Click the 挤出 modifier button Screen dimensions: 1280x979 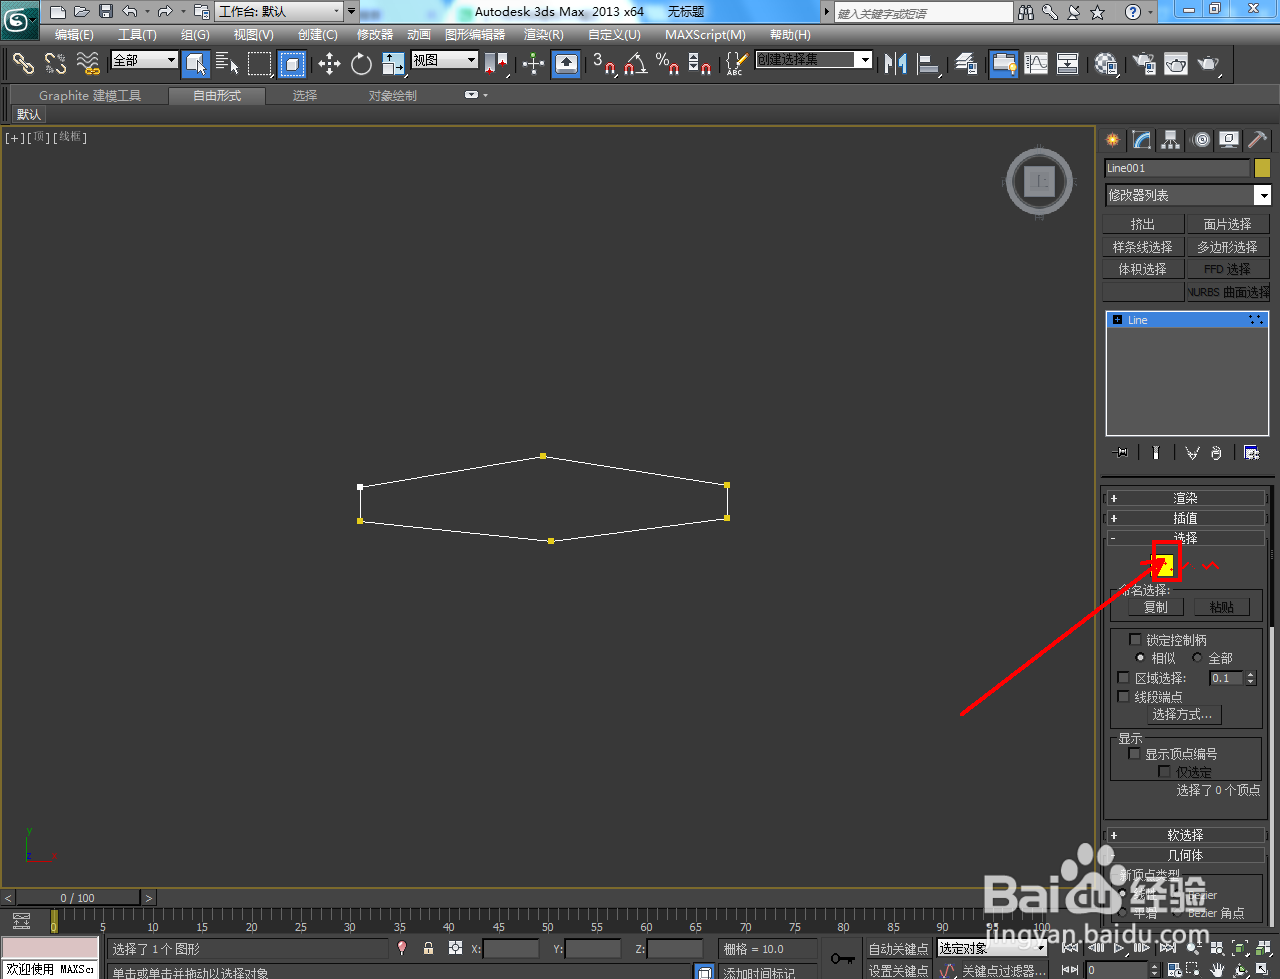pyautogui.click(x=1143, y=225)
